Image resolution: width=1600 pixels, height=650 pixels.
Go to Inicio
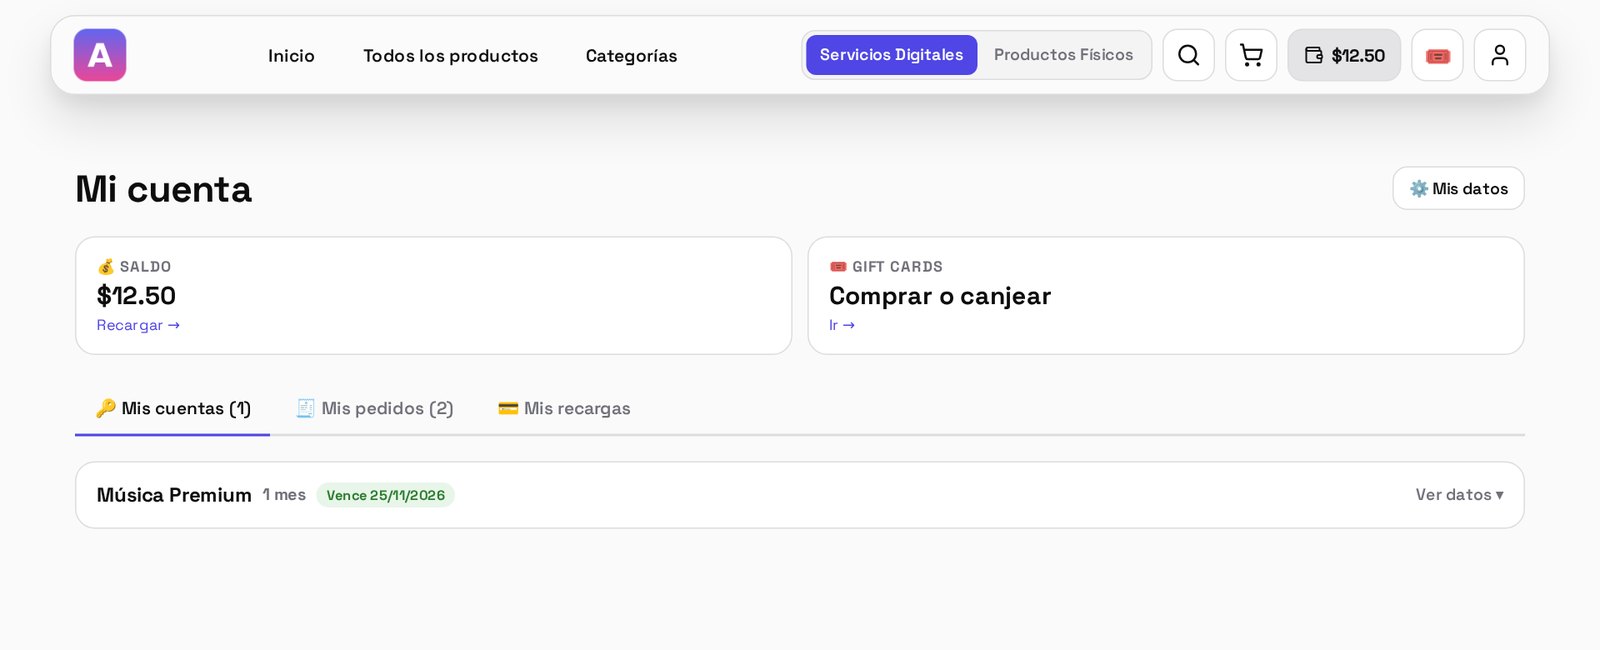[291, 56]
